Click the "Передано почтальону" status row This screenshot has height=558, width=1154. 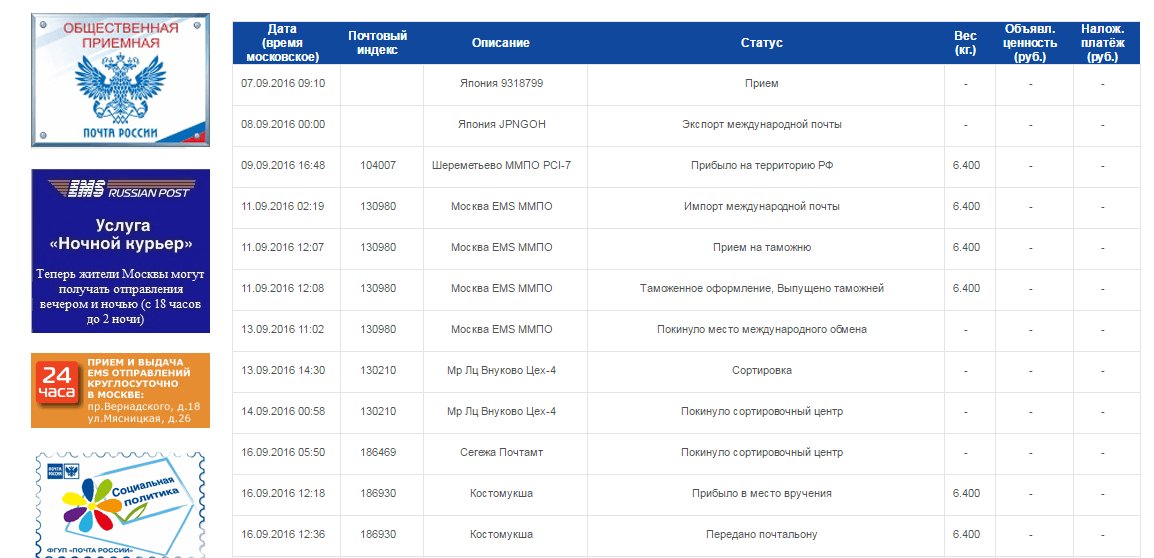[x=761, y=534]
